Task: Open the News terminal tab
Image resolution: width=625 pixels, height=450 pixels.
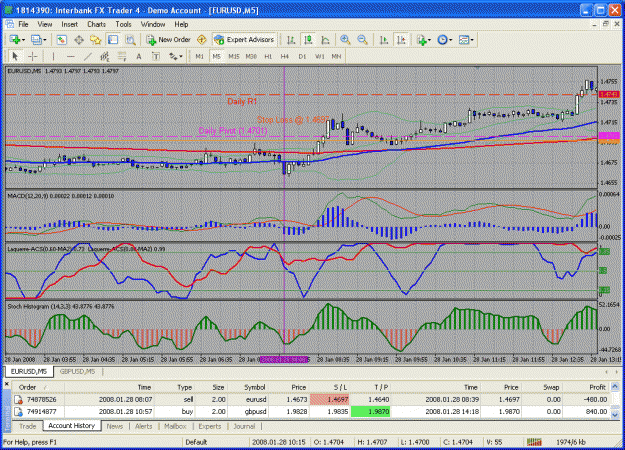Action: pos(115,426)
